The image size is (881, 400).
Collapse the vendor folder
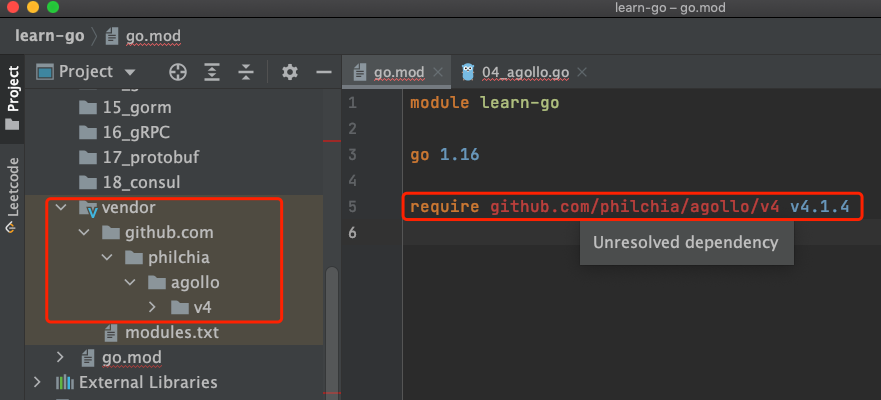coord(60,208)
